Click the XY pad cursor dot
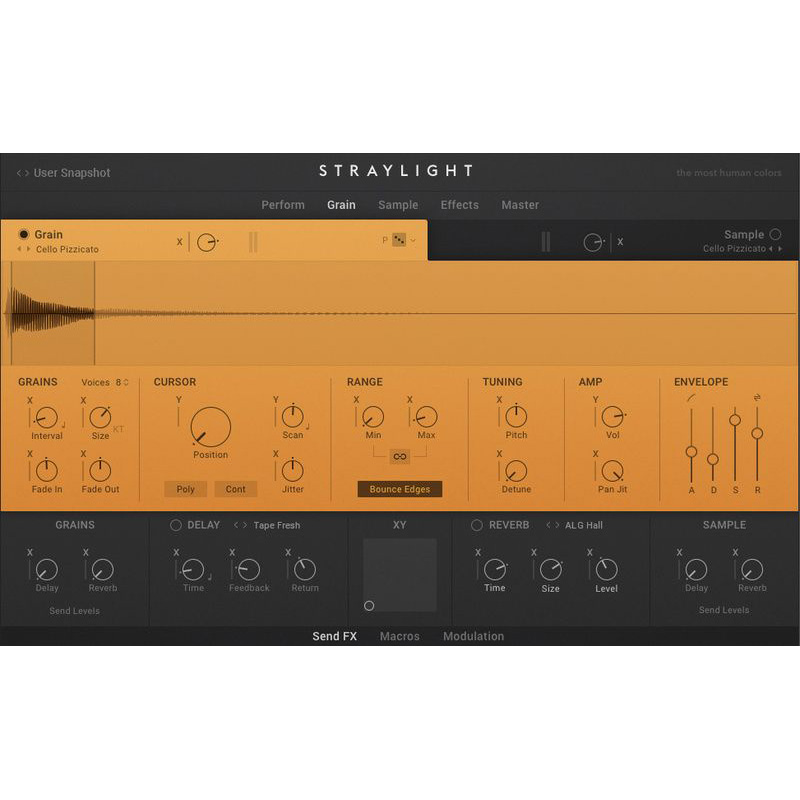 pos(369,606)
